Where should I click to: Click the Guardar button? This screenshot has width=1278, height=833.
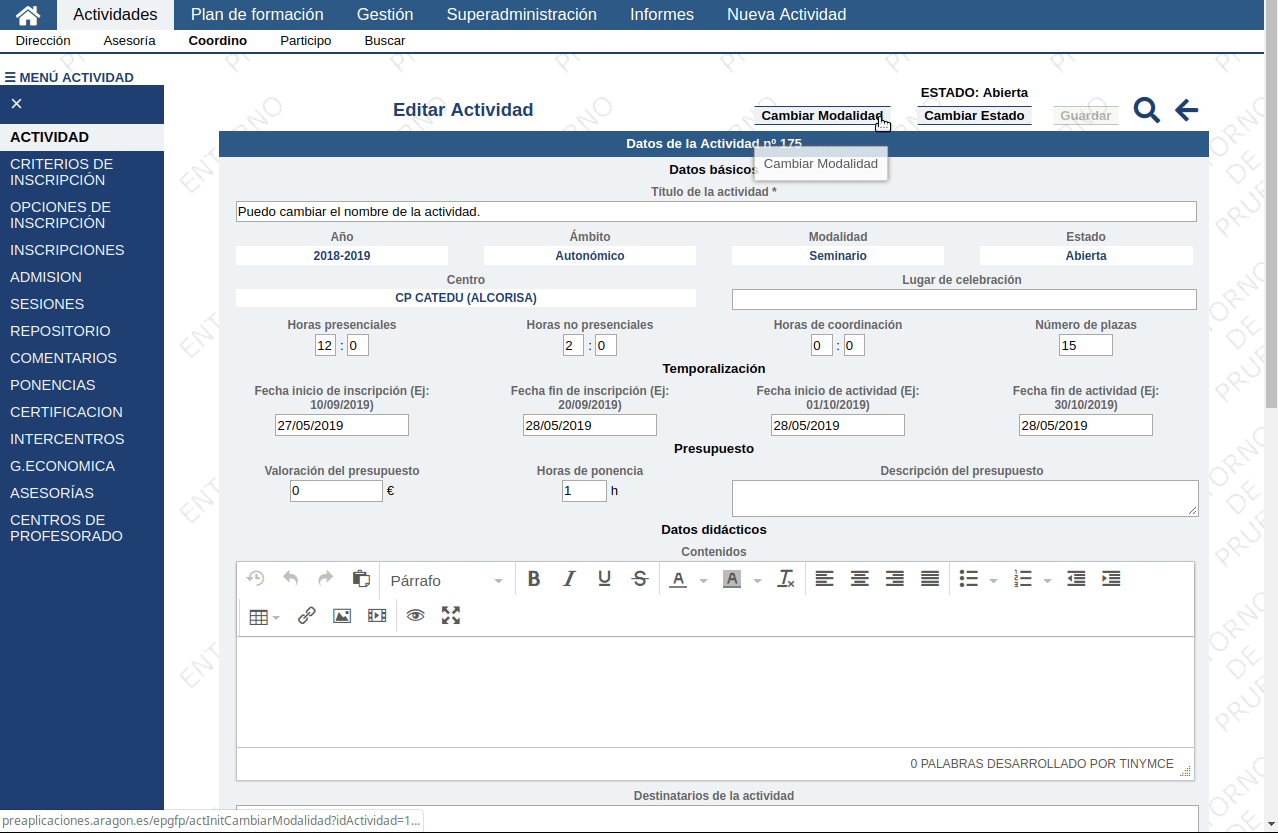pos(1086,115)
